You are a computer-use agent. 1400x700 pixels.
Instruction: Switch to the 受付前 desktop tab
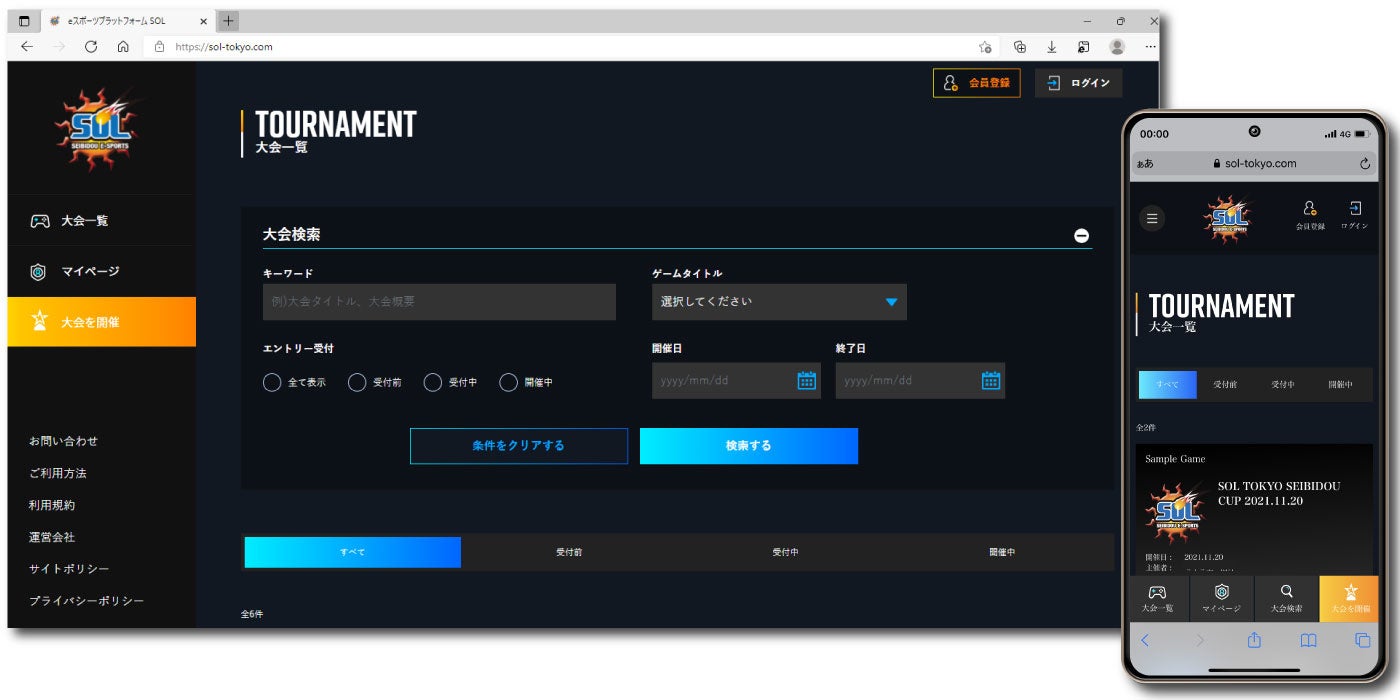pyautogui.click(x=569, y=552)
